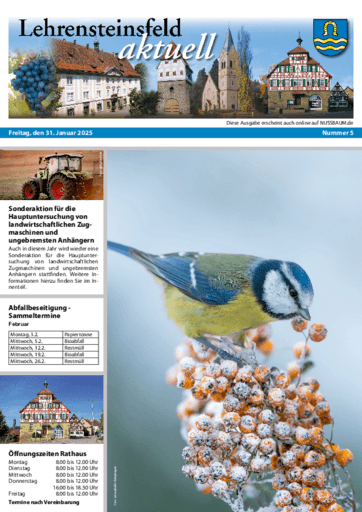Click the "Termine nach Vereinbarung" note
Screen dimensions: 362x512
44,502
